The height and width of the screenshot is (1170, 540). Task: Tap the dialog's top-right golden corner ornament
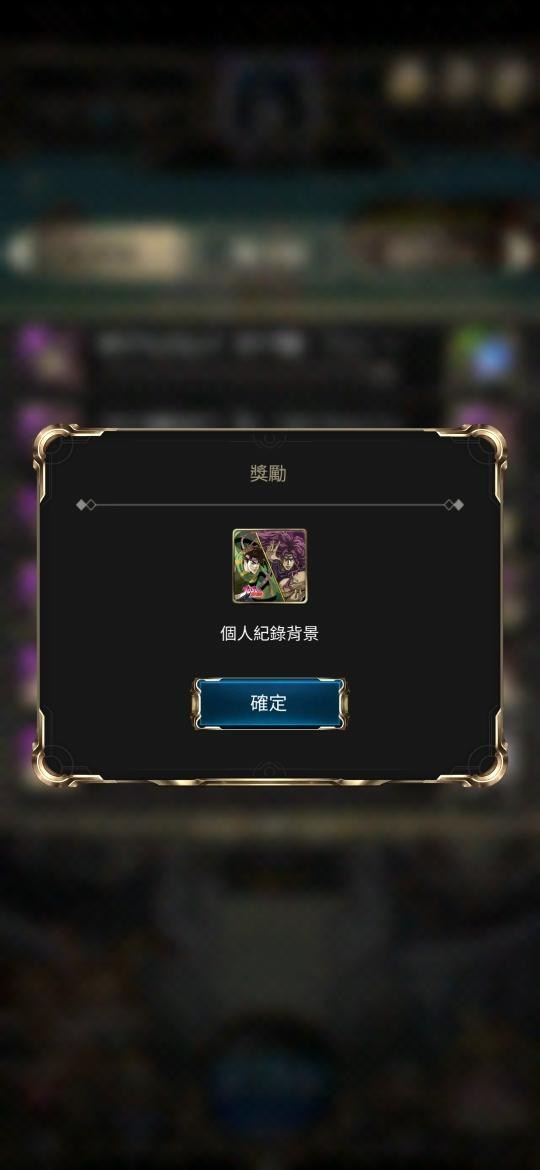pos(484,447)
